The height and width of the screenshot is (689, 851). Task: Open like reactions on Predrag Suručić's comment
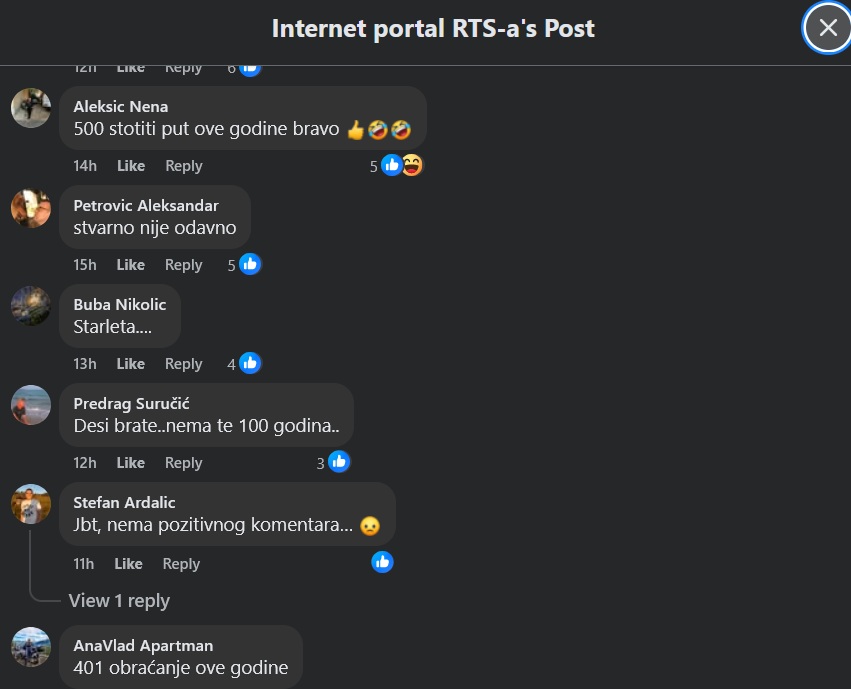point(339,462)
